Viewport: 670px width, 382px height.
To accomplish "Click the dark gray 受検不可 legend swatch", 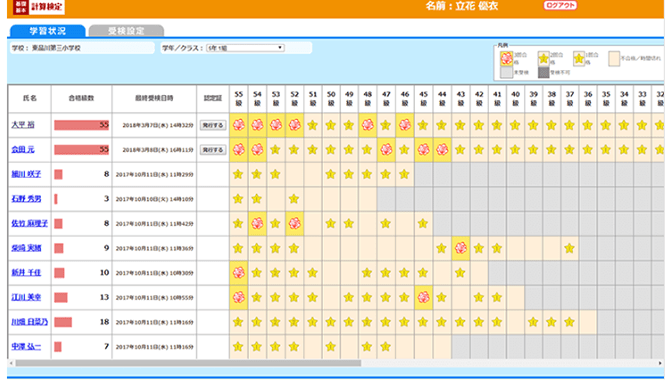I will pos(543,72).
